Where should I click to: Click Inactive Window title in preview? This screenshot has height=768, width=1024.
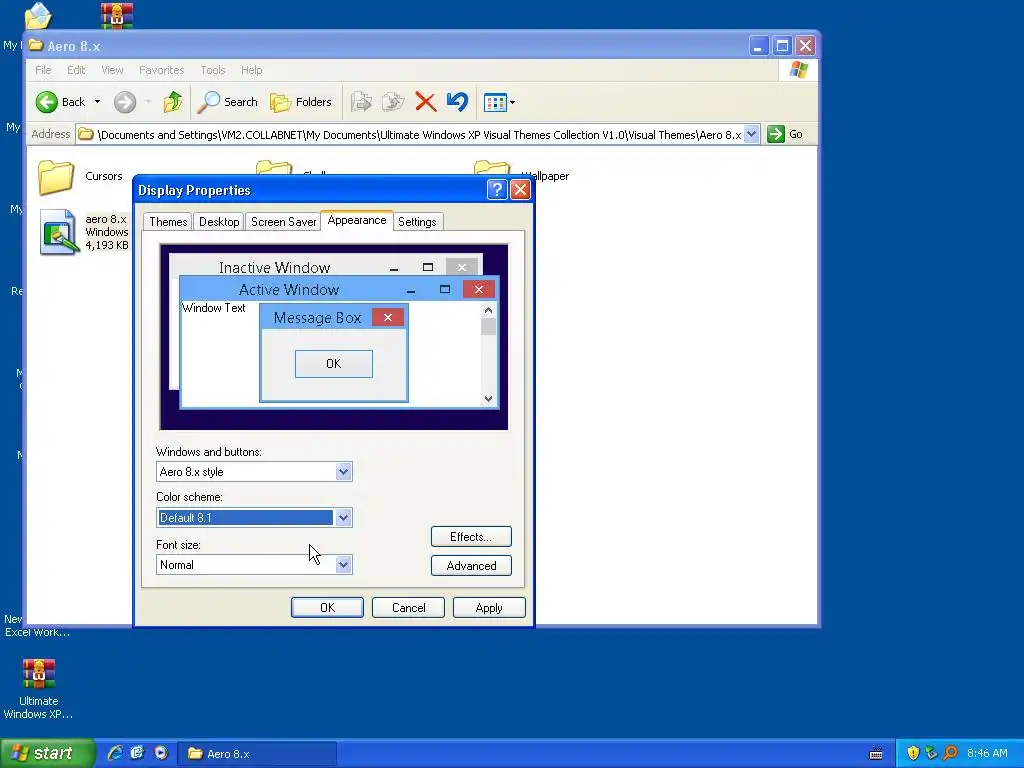[x=274, y=268]
